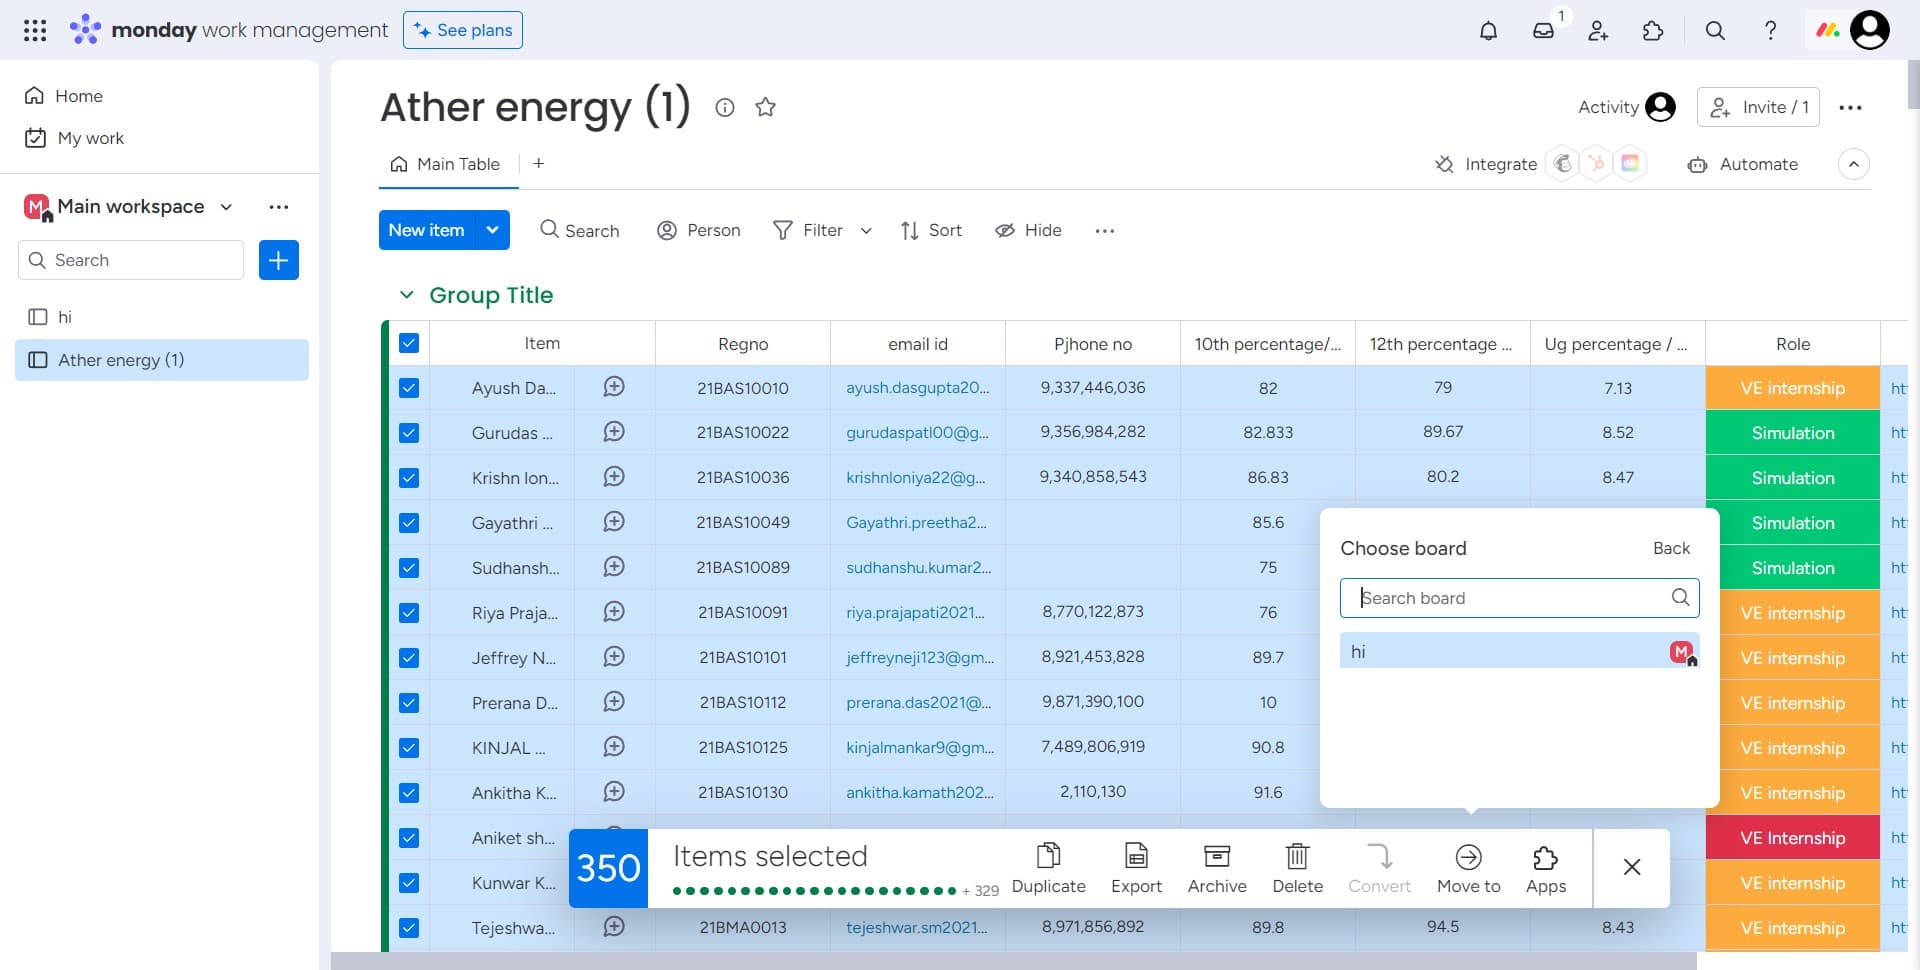This screenshot has width=1920, height=970.
Task: Open the apps switcher grid icon
Action: (35, 31)
